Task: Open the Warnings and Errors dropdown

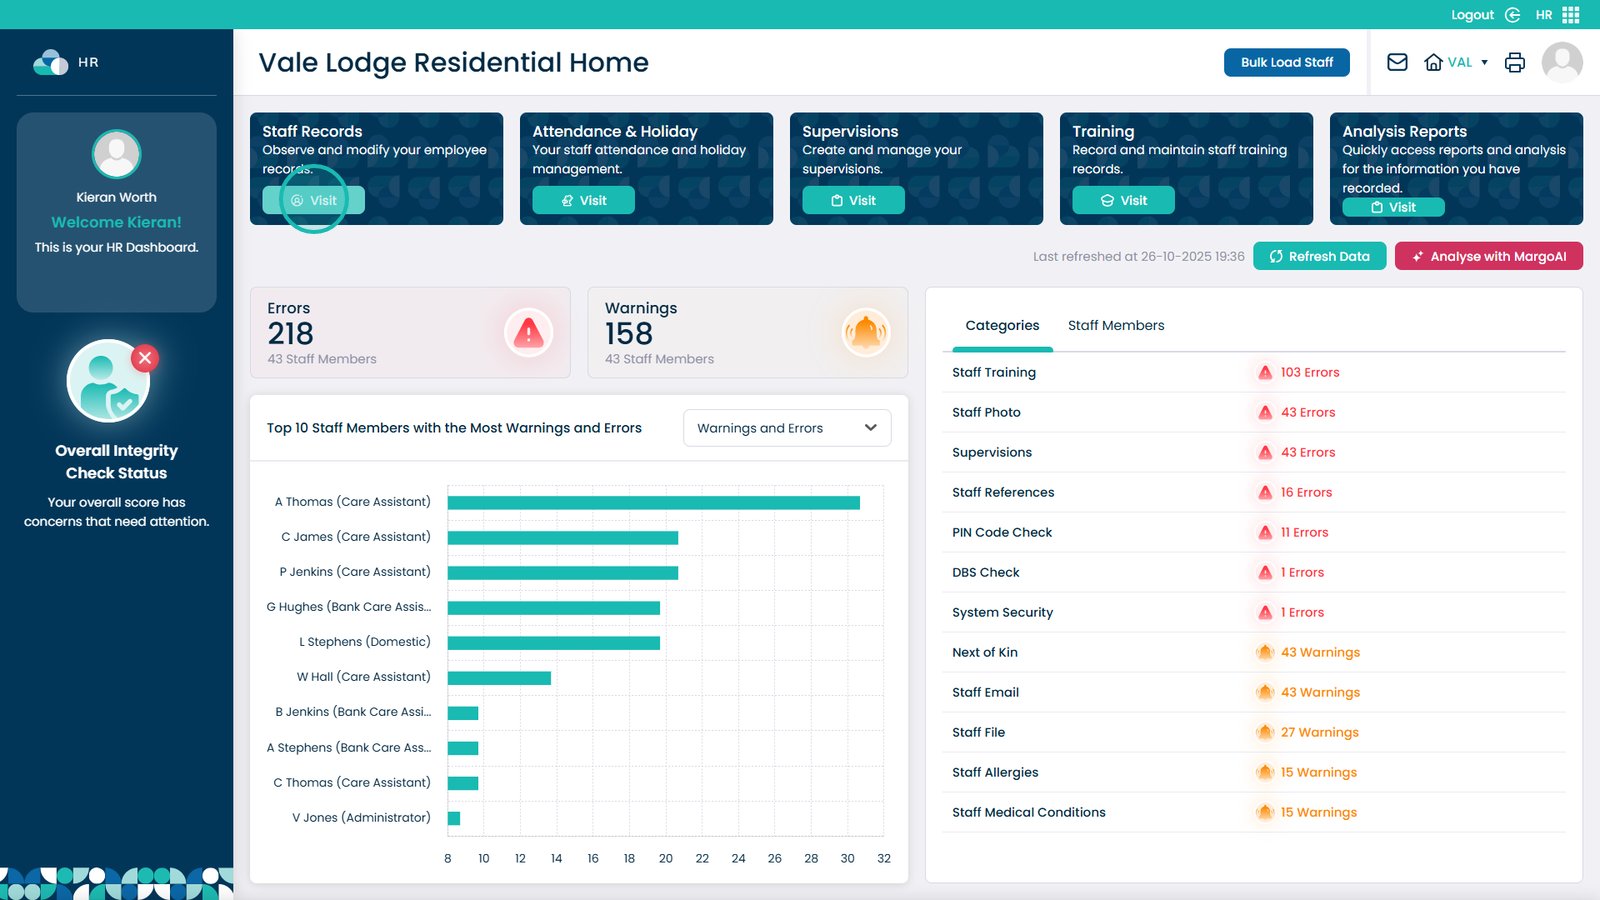Action: (787, 428)
